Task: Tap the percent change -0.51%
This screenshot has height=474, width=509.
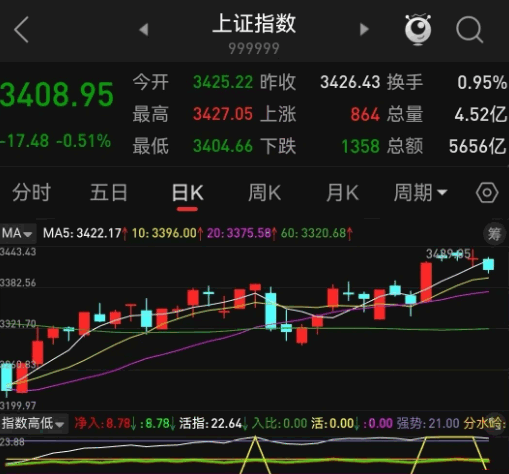Action: click(x=83, y=141)
